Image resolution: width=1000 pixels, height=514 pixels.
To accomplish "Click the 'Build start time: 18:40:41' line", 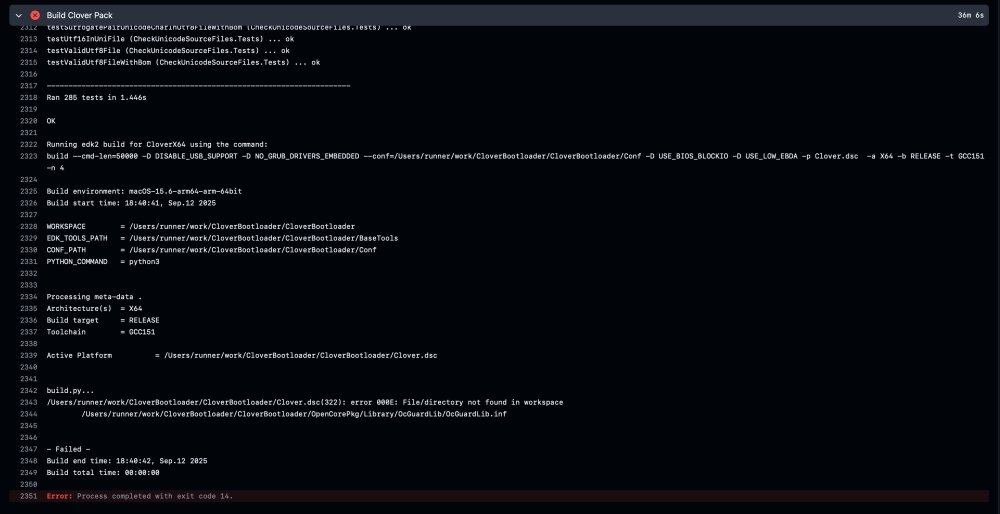I will coord(131,203).
